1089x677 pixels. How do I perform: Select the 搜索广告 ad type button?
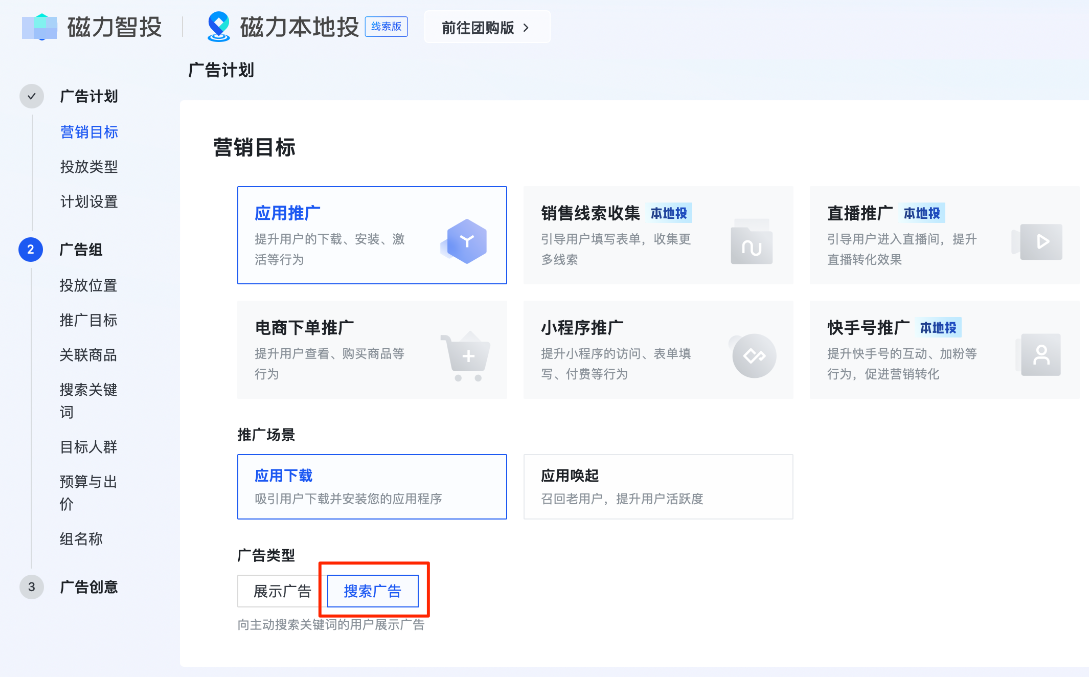click(x=374, y=590)
